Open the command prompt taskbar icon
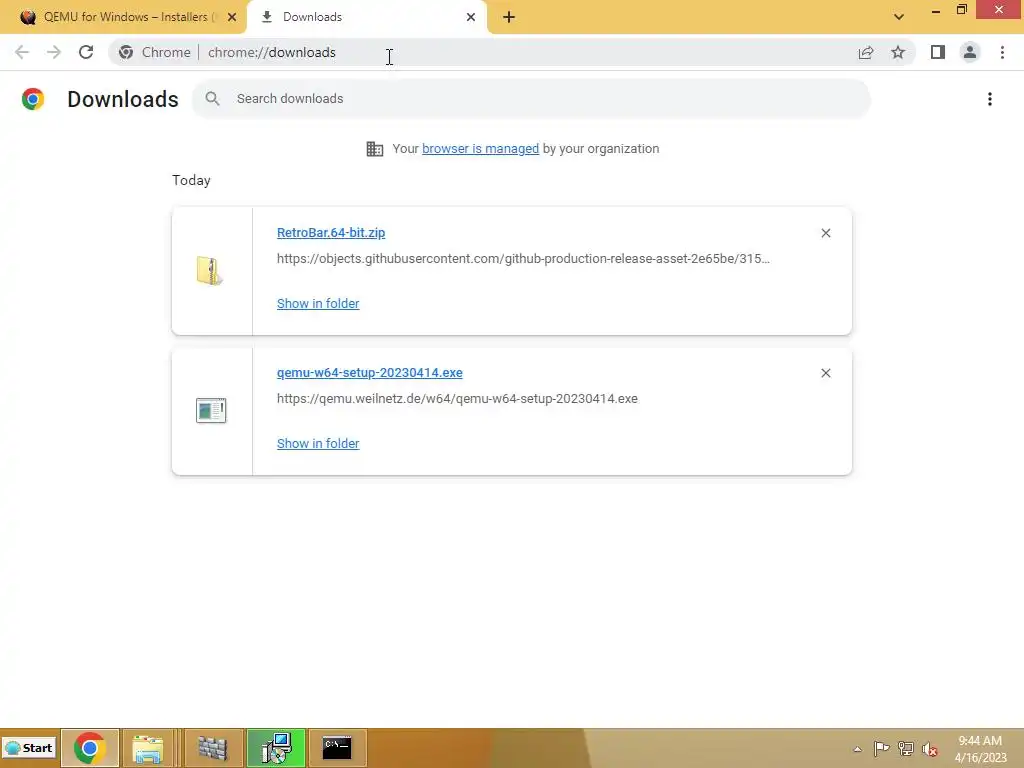 pos(338,748)
